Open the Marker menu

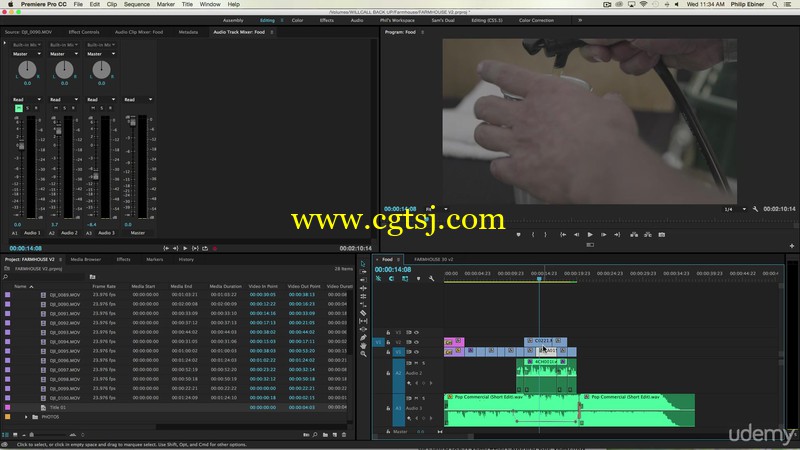coord(165,4)
